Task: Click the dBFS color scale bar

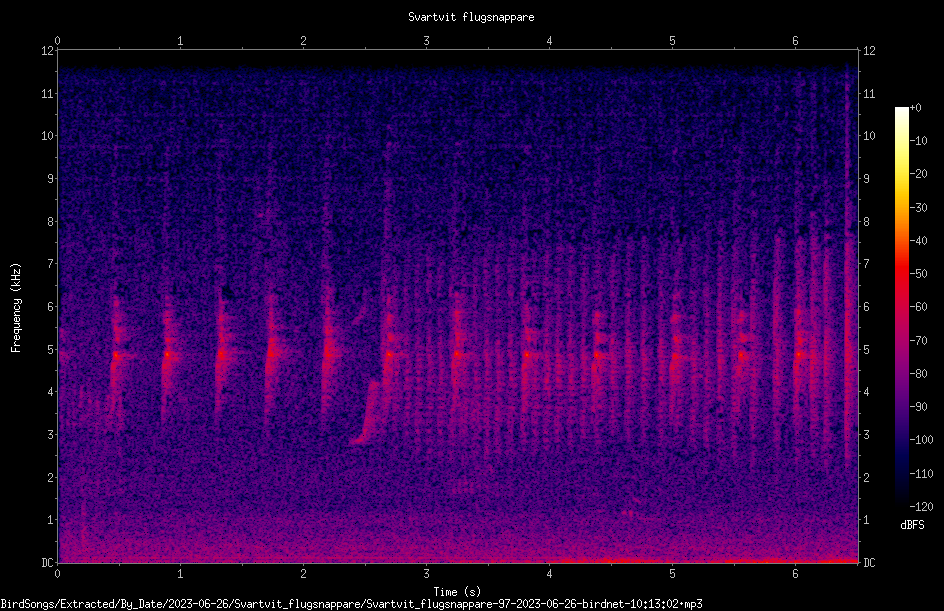Action: point(901,307)
